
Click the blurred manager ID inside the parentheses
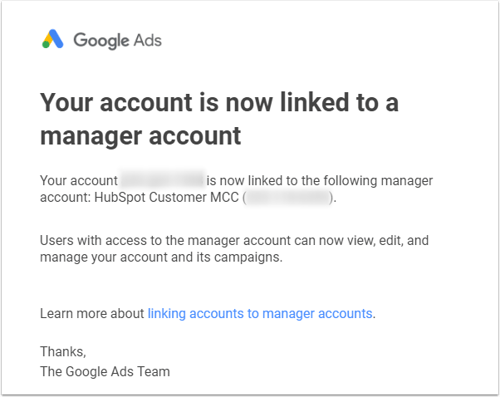pyautogui.click(x=288, y=197)
